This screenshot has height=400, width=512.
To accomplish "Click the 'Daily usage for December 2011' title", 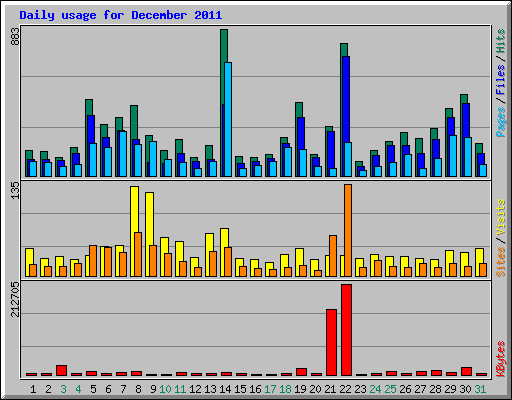I will [x=121, y=15].
